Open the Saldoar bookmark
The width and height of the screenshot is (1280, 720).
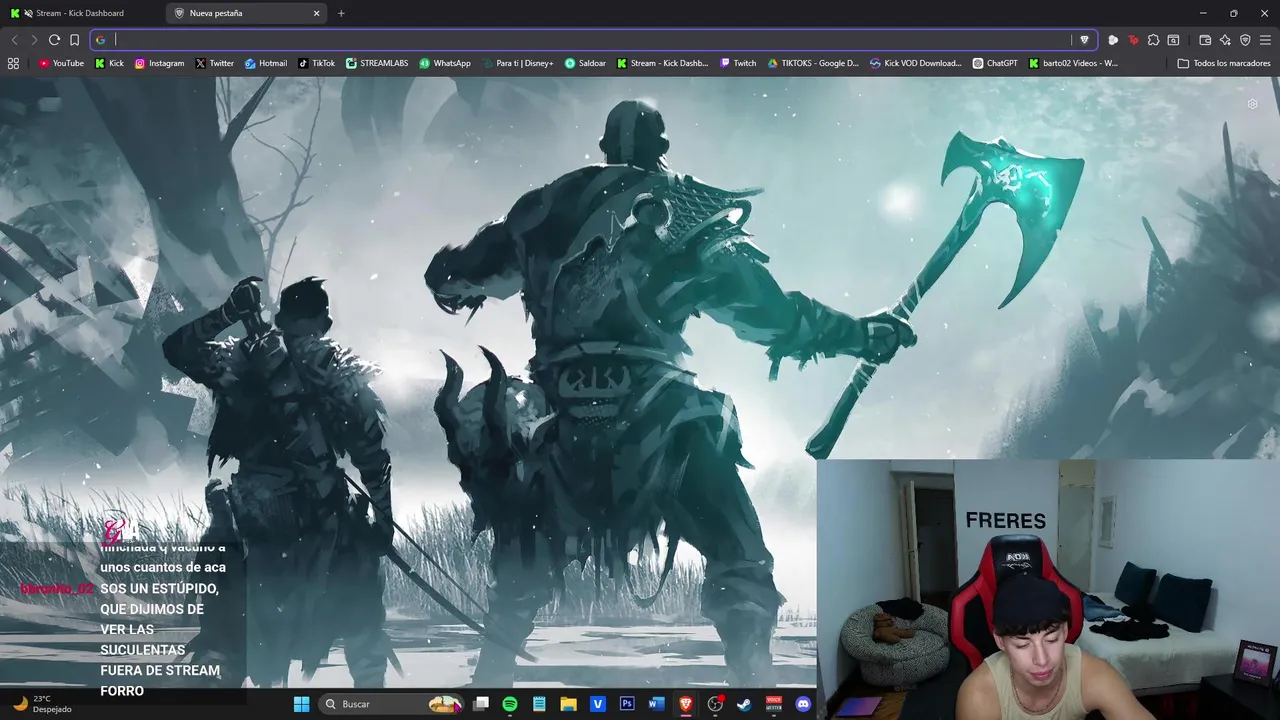(585, 63)
